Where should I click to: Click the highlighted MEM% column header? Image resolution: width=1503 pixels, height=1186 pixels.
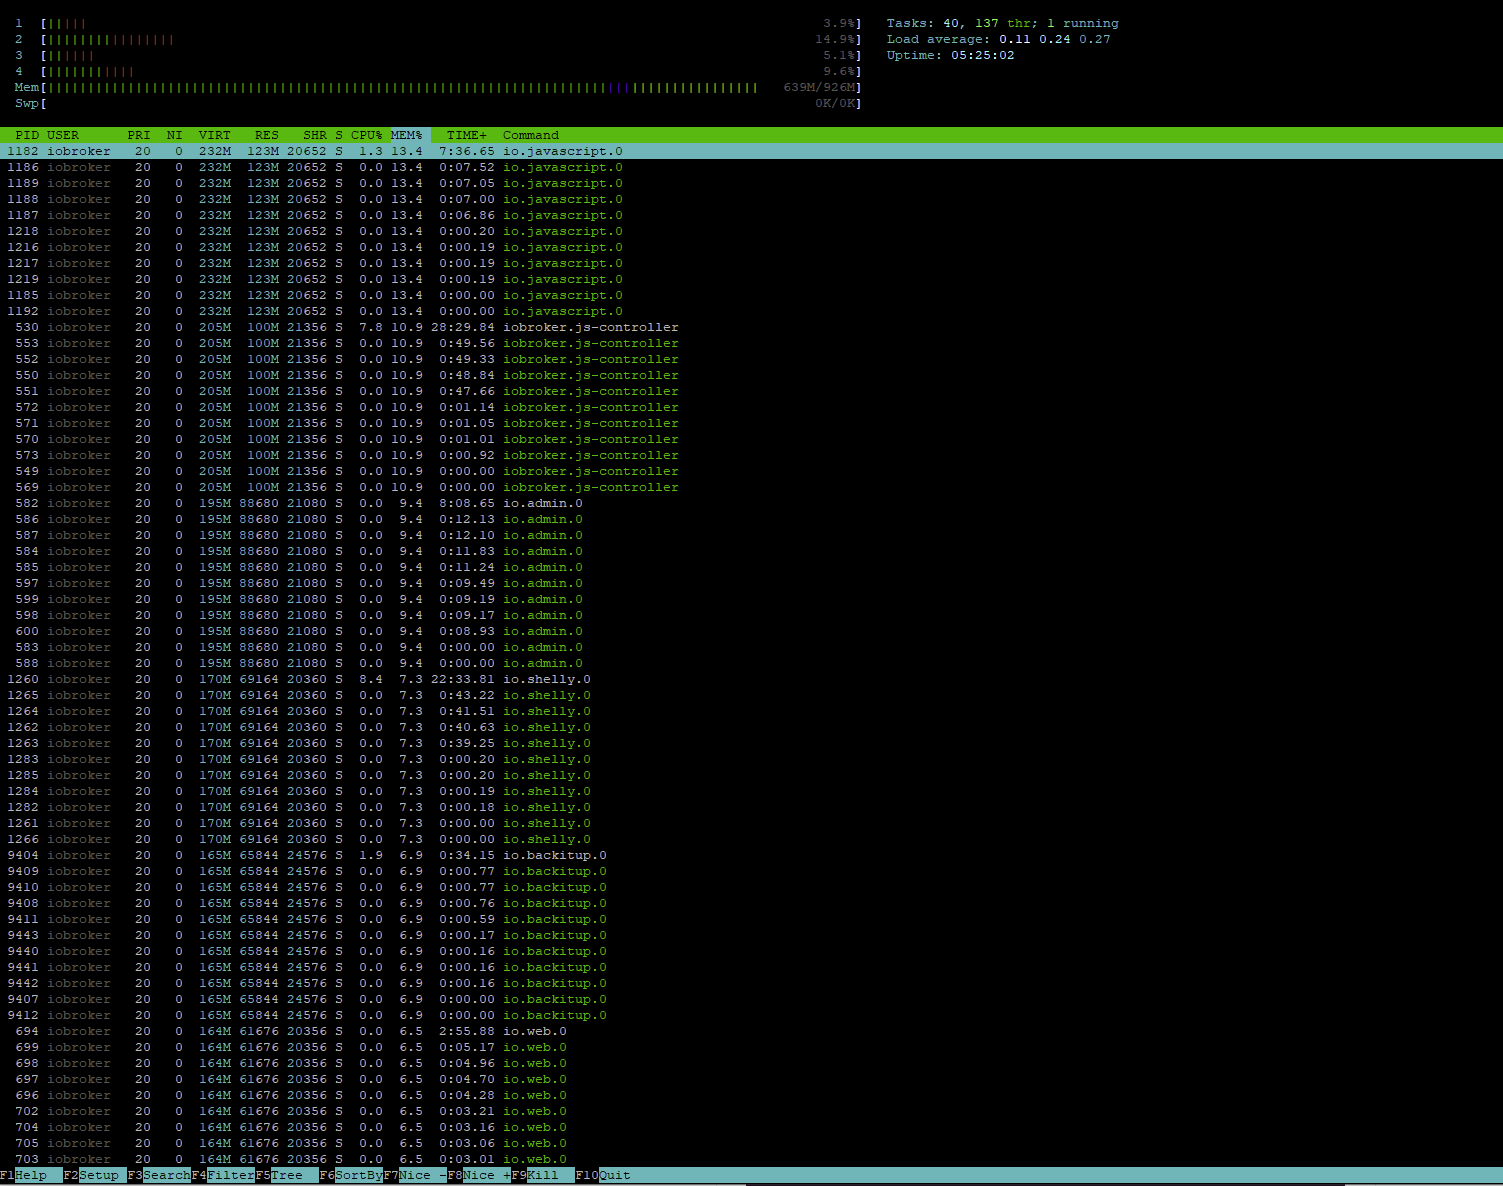coord(409,135)
